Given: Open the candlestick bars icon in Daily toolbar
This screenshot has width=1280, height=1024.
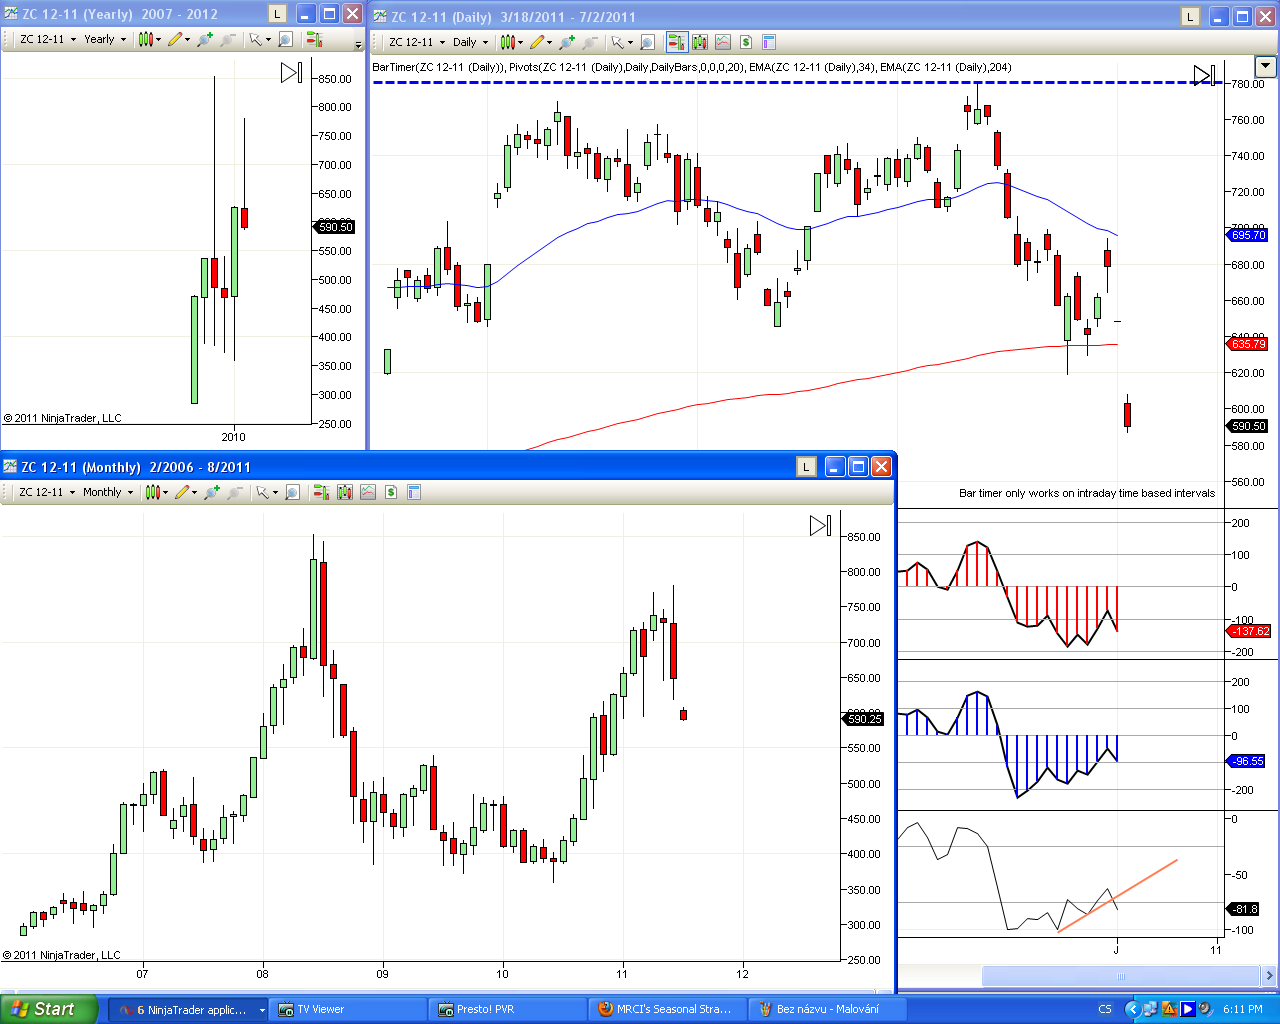Looking at the screenshot, I should 699,42.
